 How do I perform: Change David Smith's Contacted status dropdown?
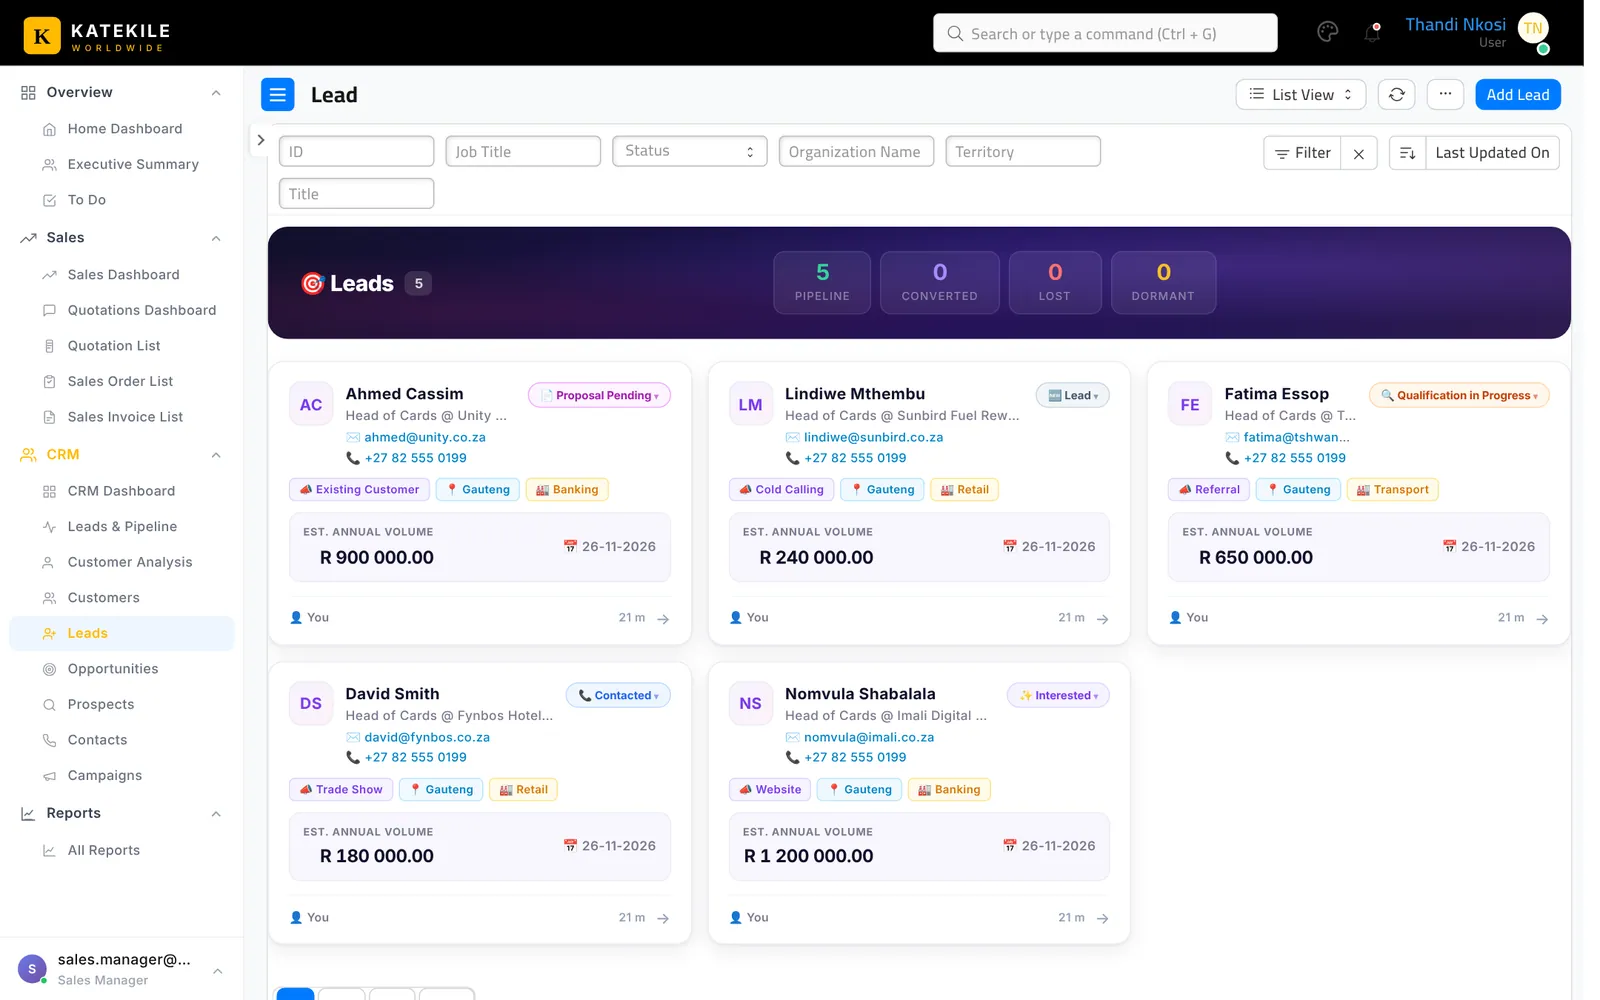pyautogui.click(x=618, y=695)
